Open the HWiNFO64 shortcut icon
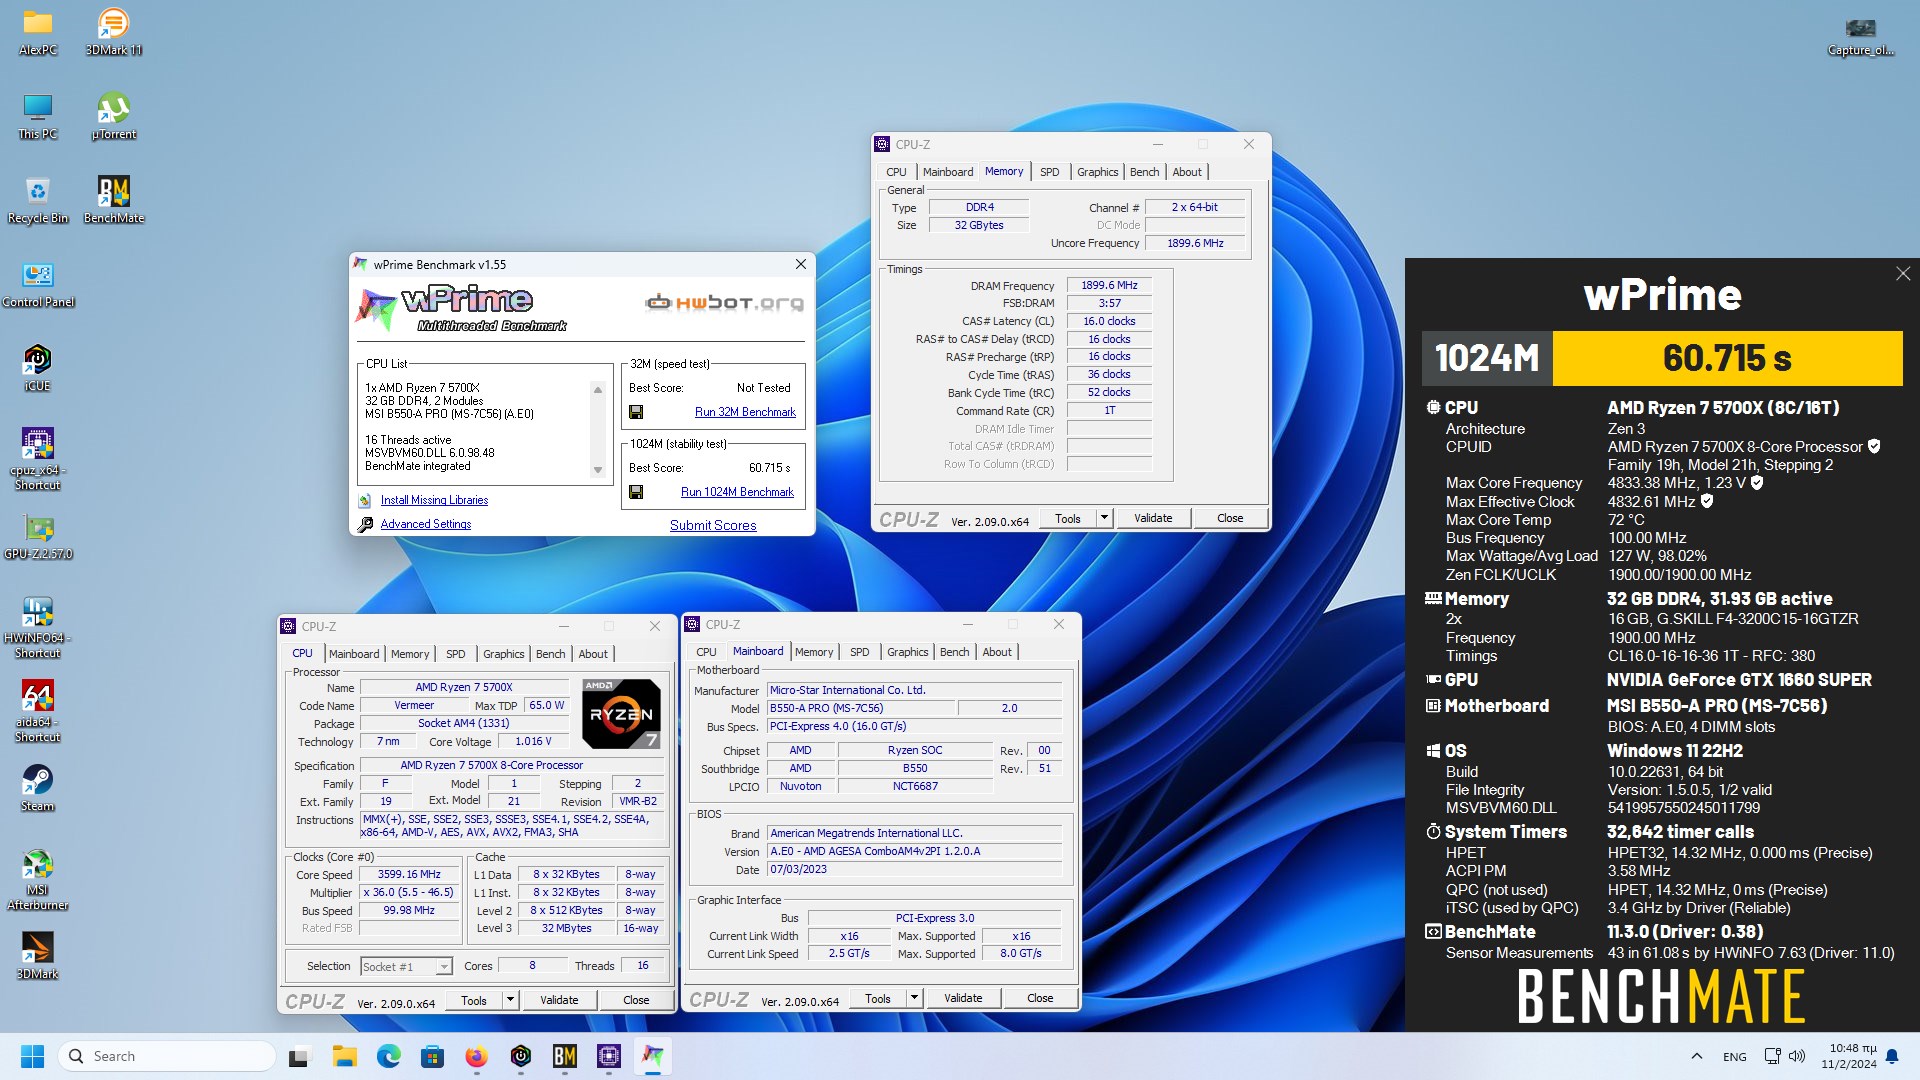 (38, 626)
